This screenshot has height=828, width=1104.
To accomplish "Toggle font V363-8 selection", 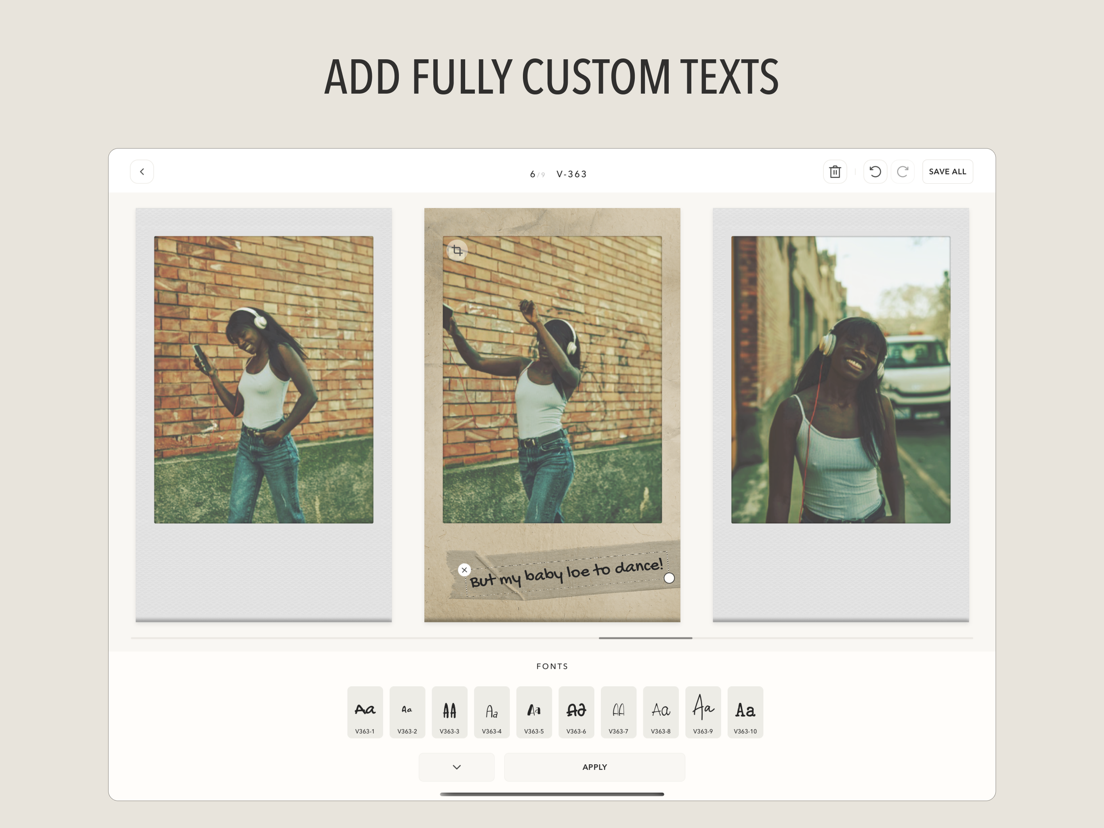I will pos(660,711).
